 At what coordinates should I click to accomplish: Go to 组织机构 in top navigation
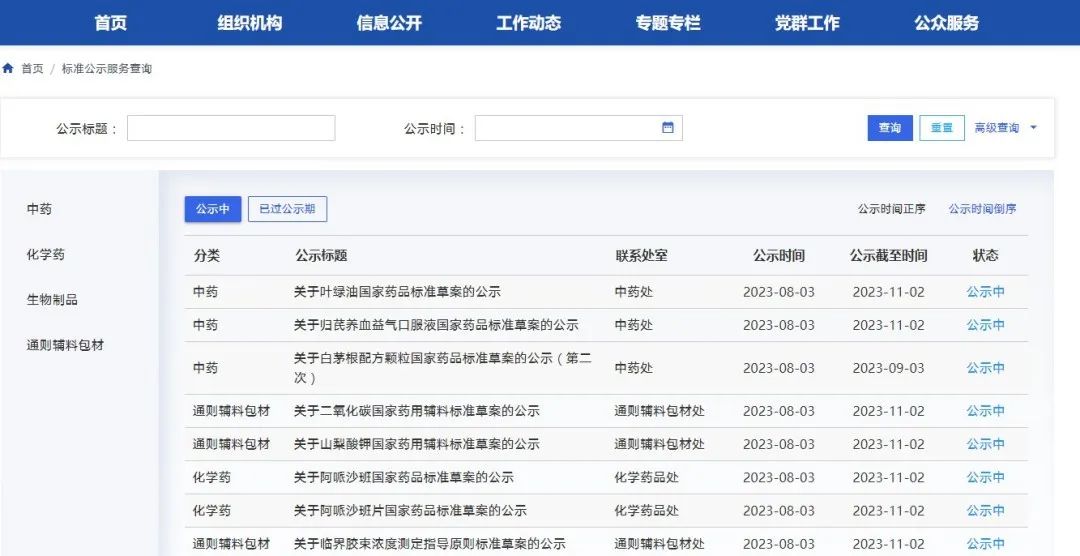coord(250,23)
